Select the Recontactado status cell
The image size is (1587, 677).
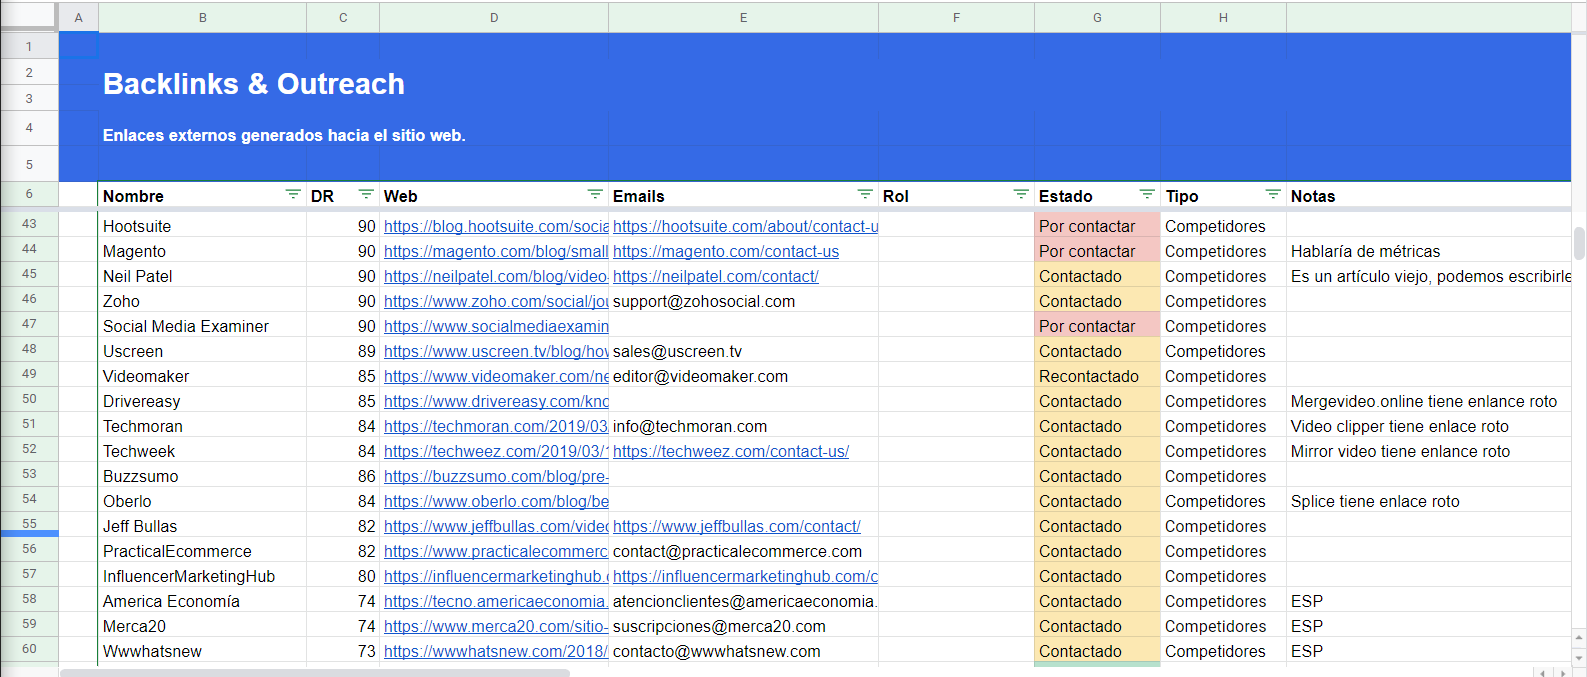1097,377
